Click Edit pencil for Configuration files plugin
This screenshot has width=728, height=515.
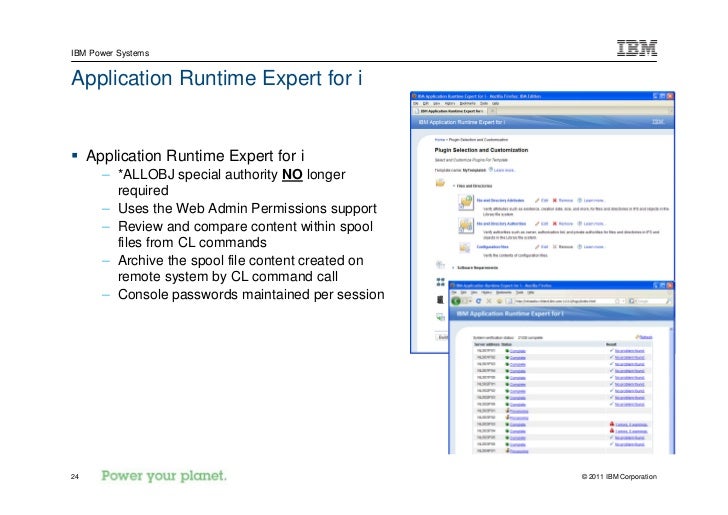pyautogui.click(x=537, y=247)
